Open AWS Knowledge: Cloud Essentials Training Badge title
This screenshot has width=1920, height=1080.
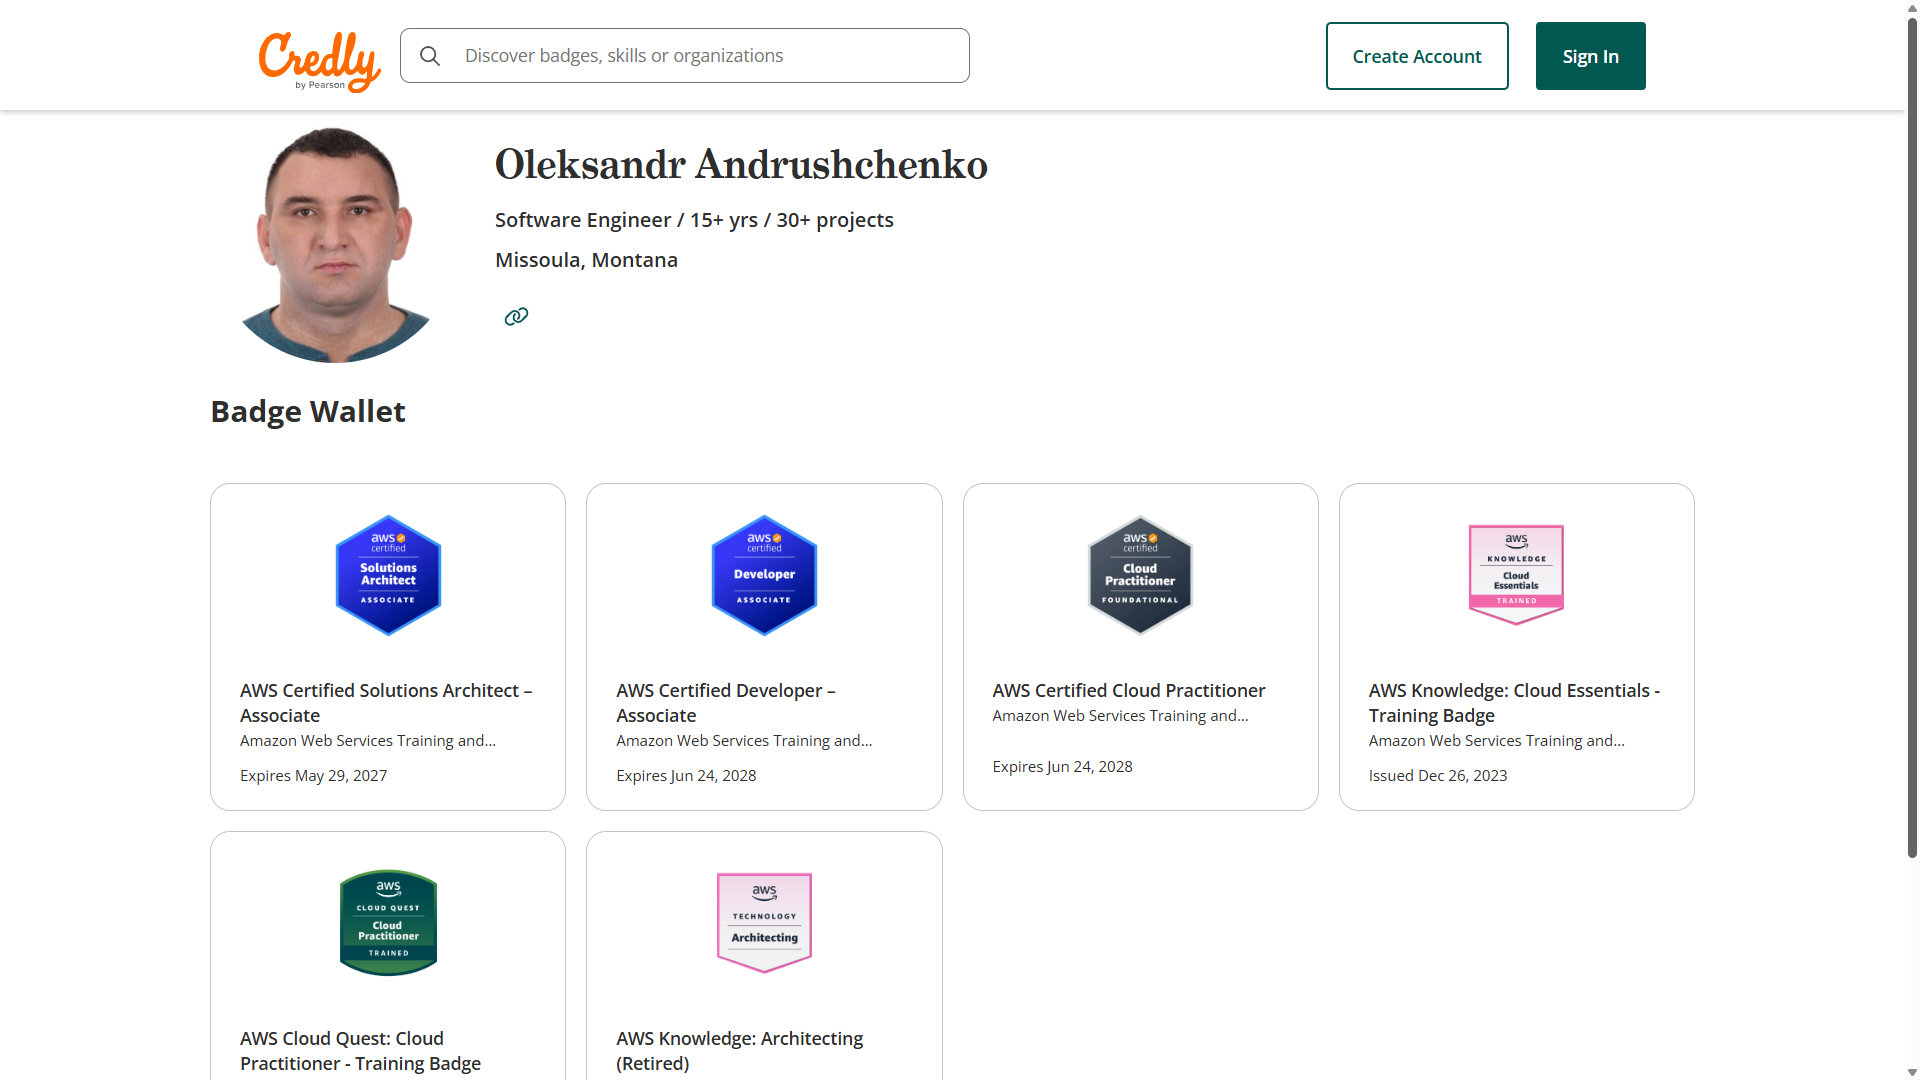click(x=1514, y=703)
